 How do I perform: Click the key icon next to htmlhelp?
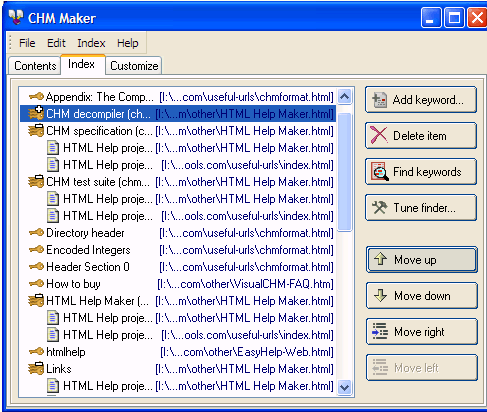(36, 351)
